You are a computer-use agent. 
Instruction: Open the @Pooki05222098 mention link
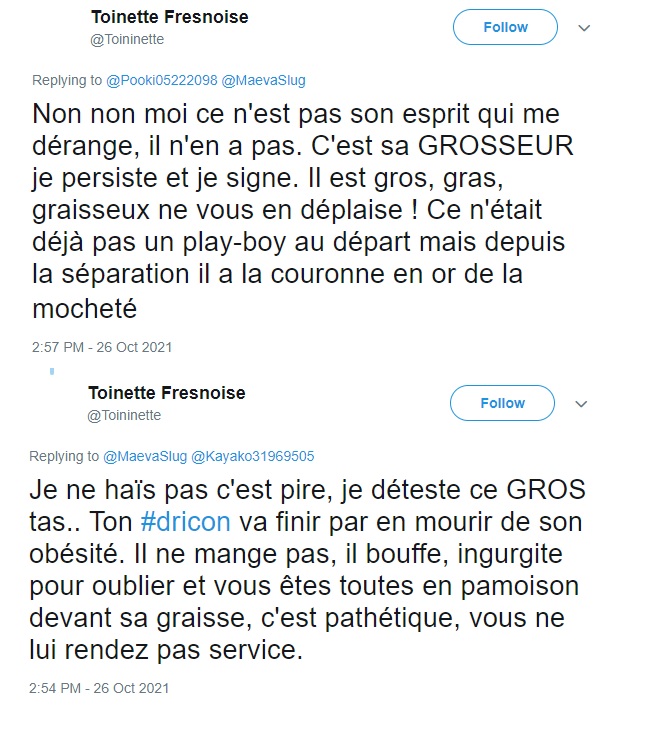pyautogui.click(x=158, y=79)
